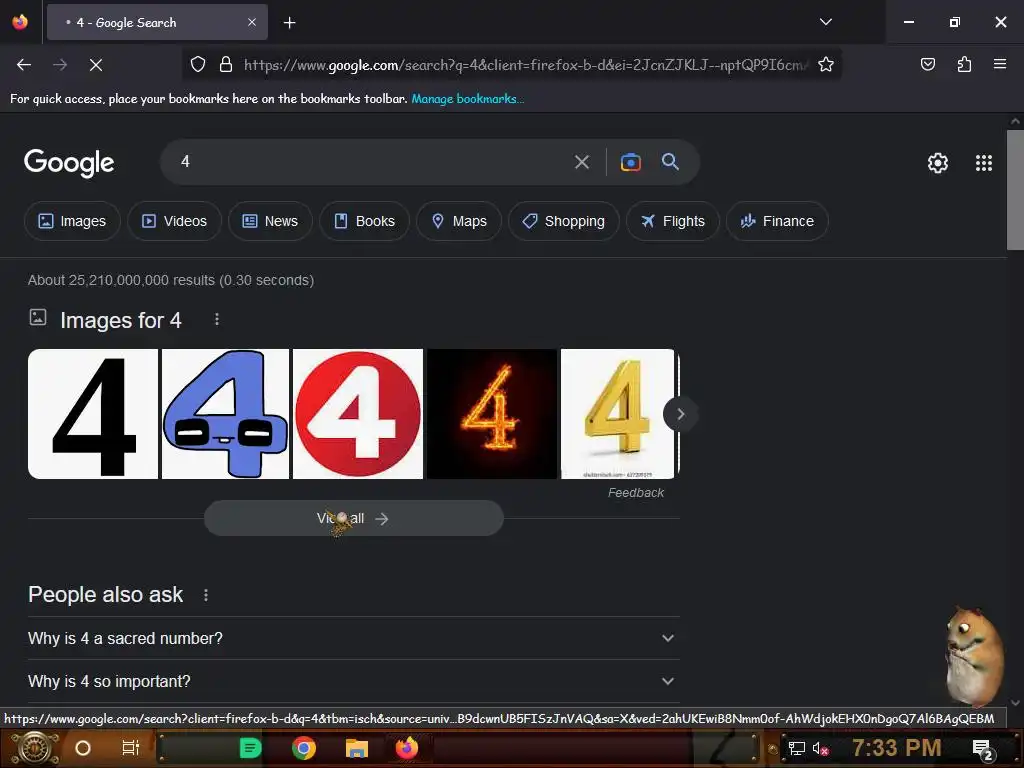
Task: Open the fiery number 4 thumbnail
Action: (x=492, y=414)
